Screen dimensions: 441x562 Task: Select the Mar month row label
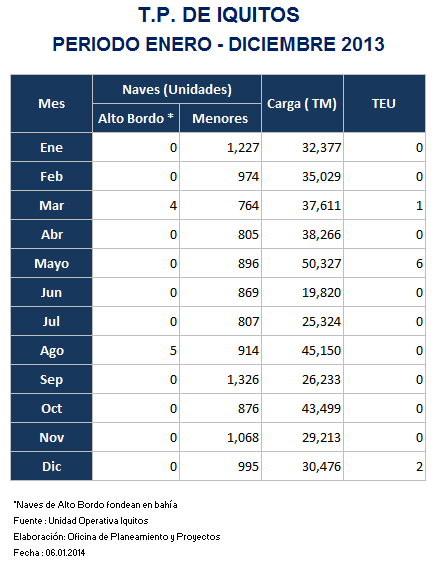[52, 205]
